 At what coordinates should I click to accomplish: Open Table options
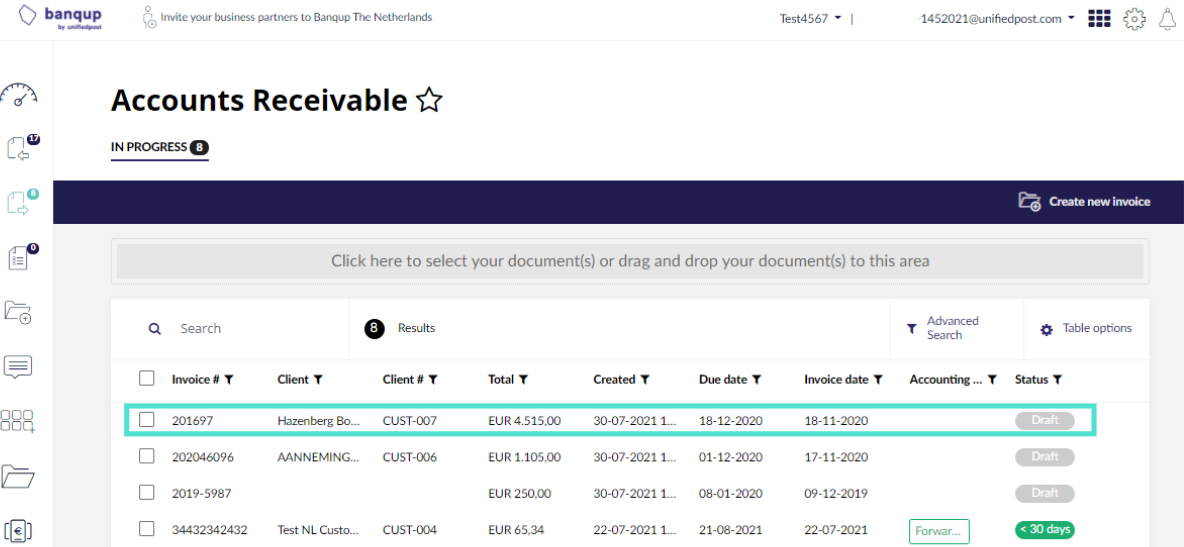(x=1086, y=329)
